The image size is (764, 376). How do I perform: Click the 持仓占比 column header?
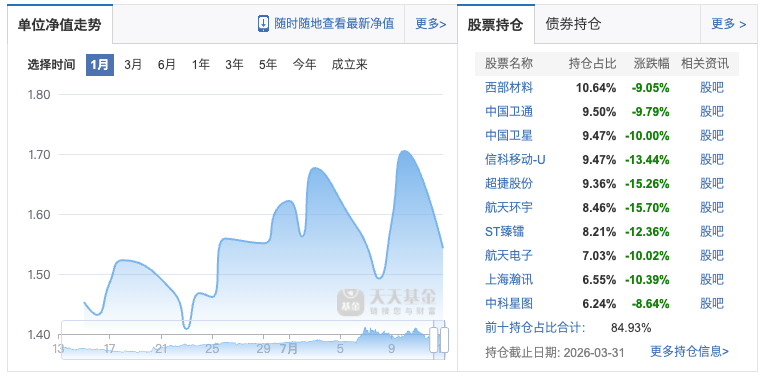tap(592, 63)
